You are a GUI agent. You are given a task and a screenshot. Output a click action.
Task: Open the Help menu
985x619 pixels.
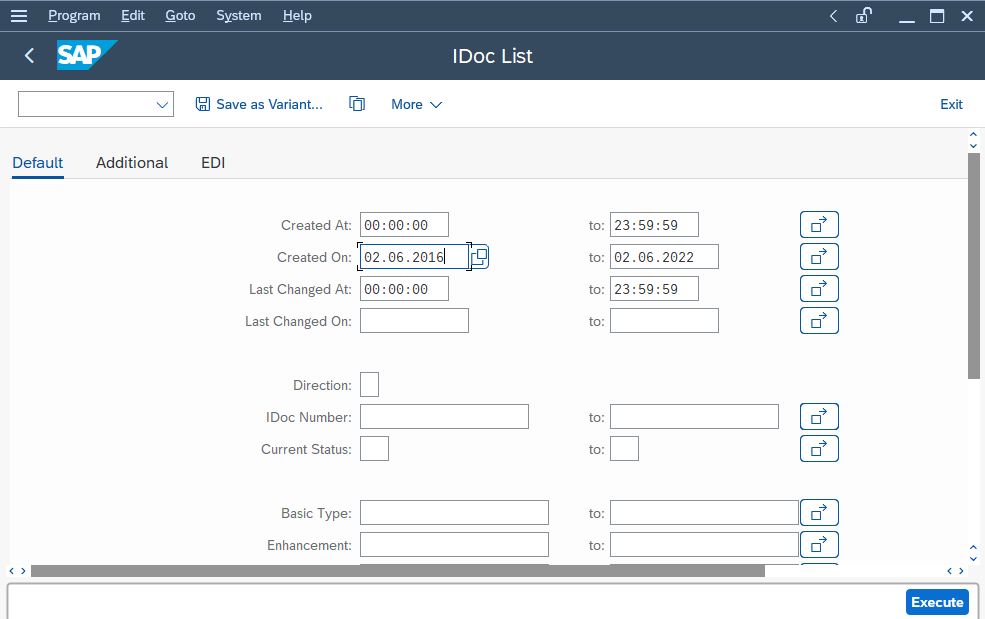297,16
